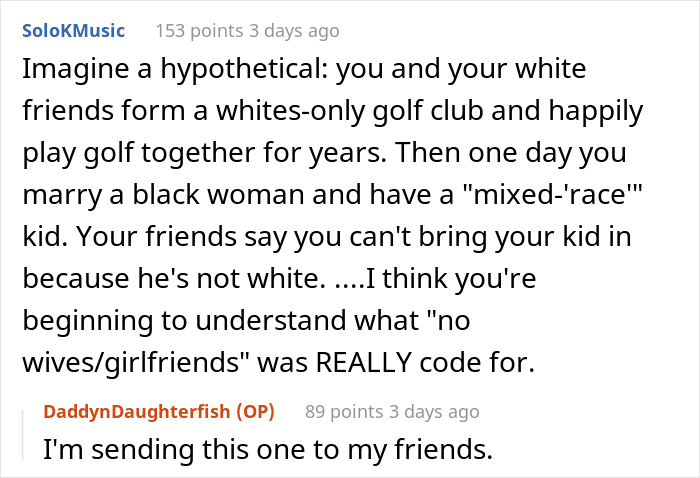The image size is (700, 478).
Task: Click the reply's '3 days ago' timestamp
Action: pyautogui.click(x=433, y=411)
